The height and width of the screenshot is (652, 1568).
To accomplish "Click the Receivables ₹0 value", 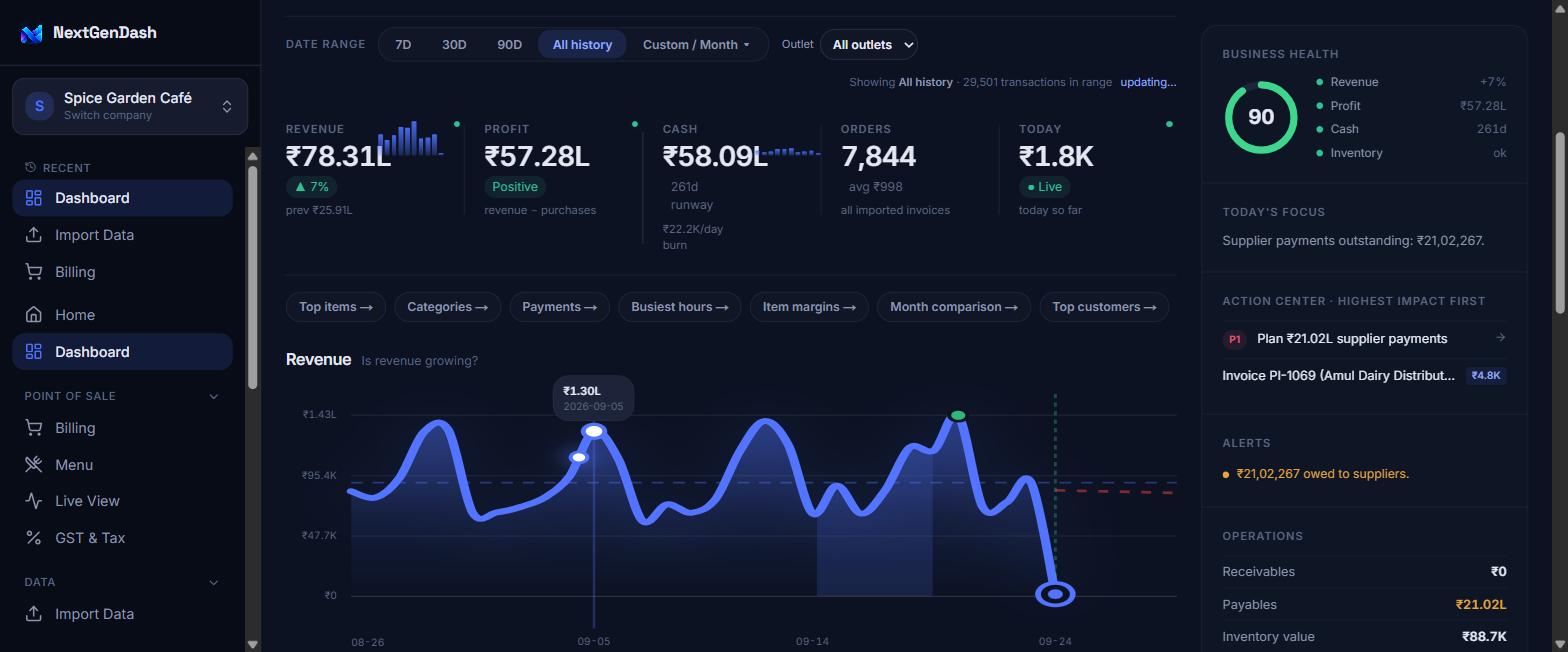I will pyautogui.click(x=1498, y=572).
